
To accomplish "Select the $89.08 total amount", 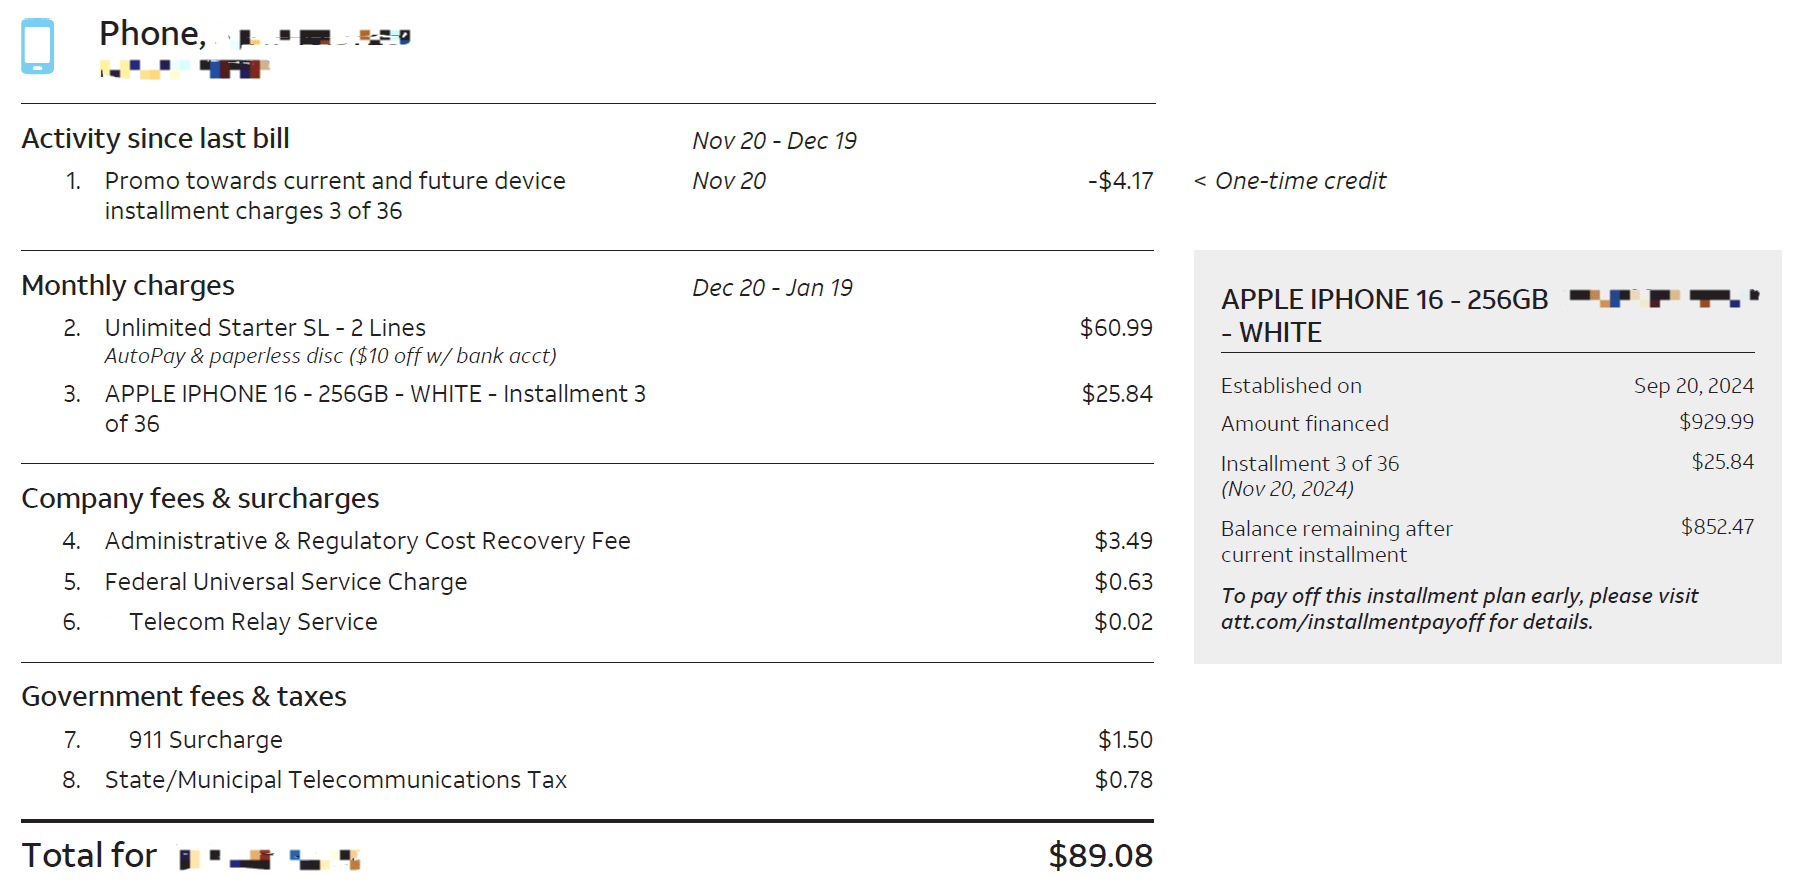I will tap(1100, 856).
